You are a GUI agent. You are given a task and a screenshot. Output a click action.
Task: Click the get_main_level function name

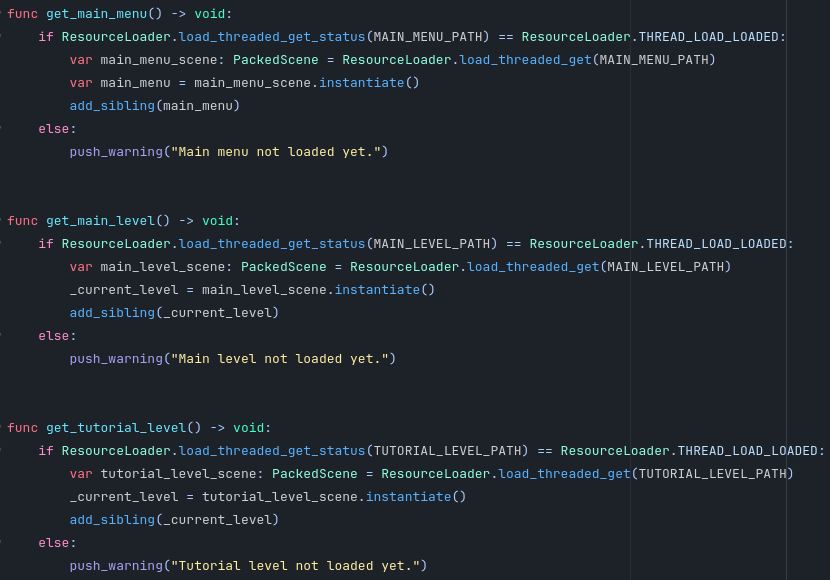tap(101, 221)
